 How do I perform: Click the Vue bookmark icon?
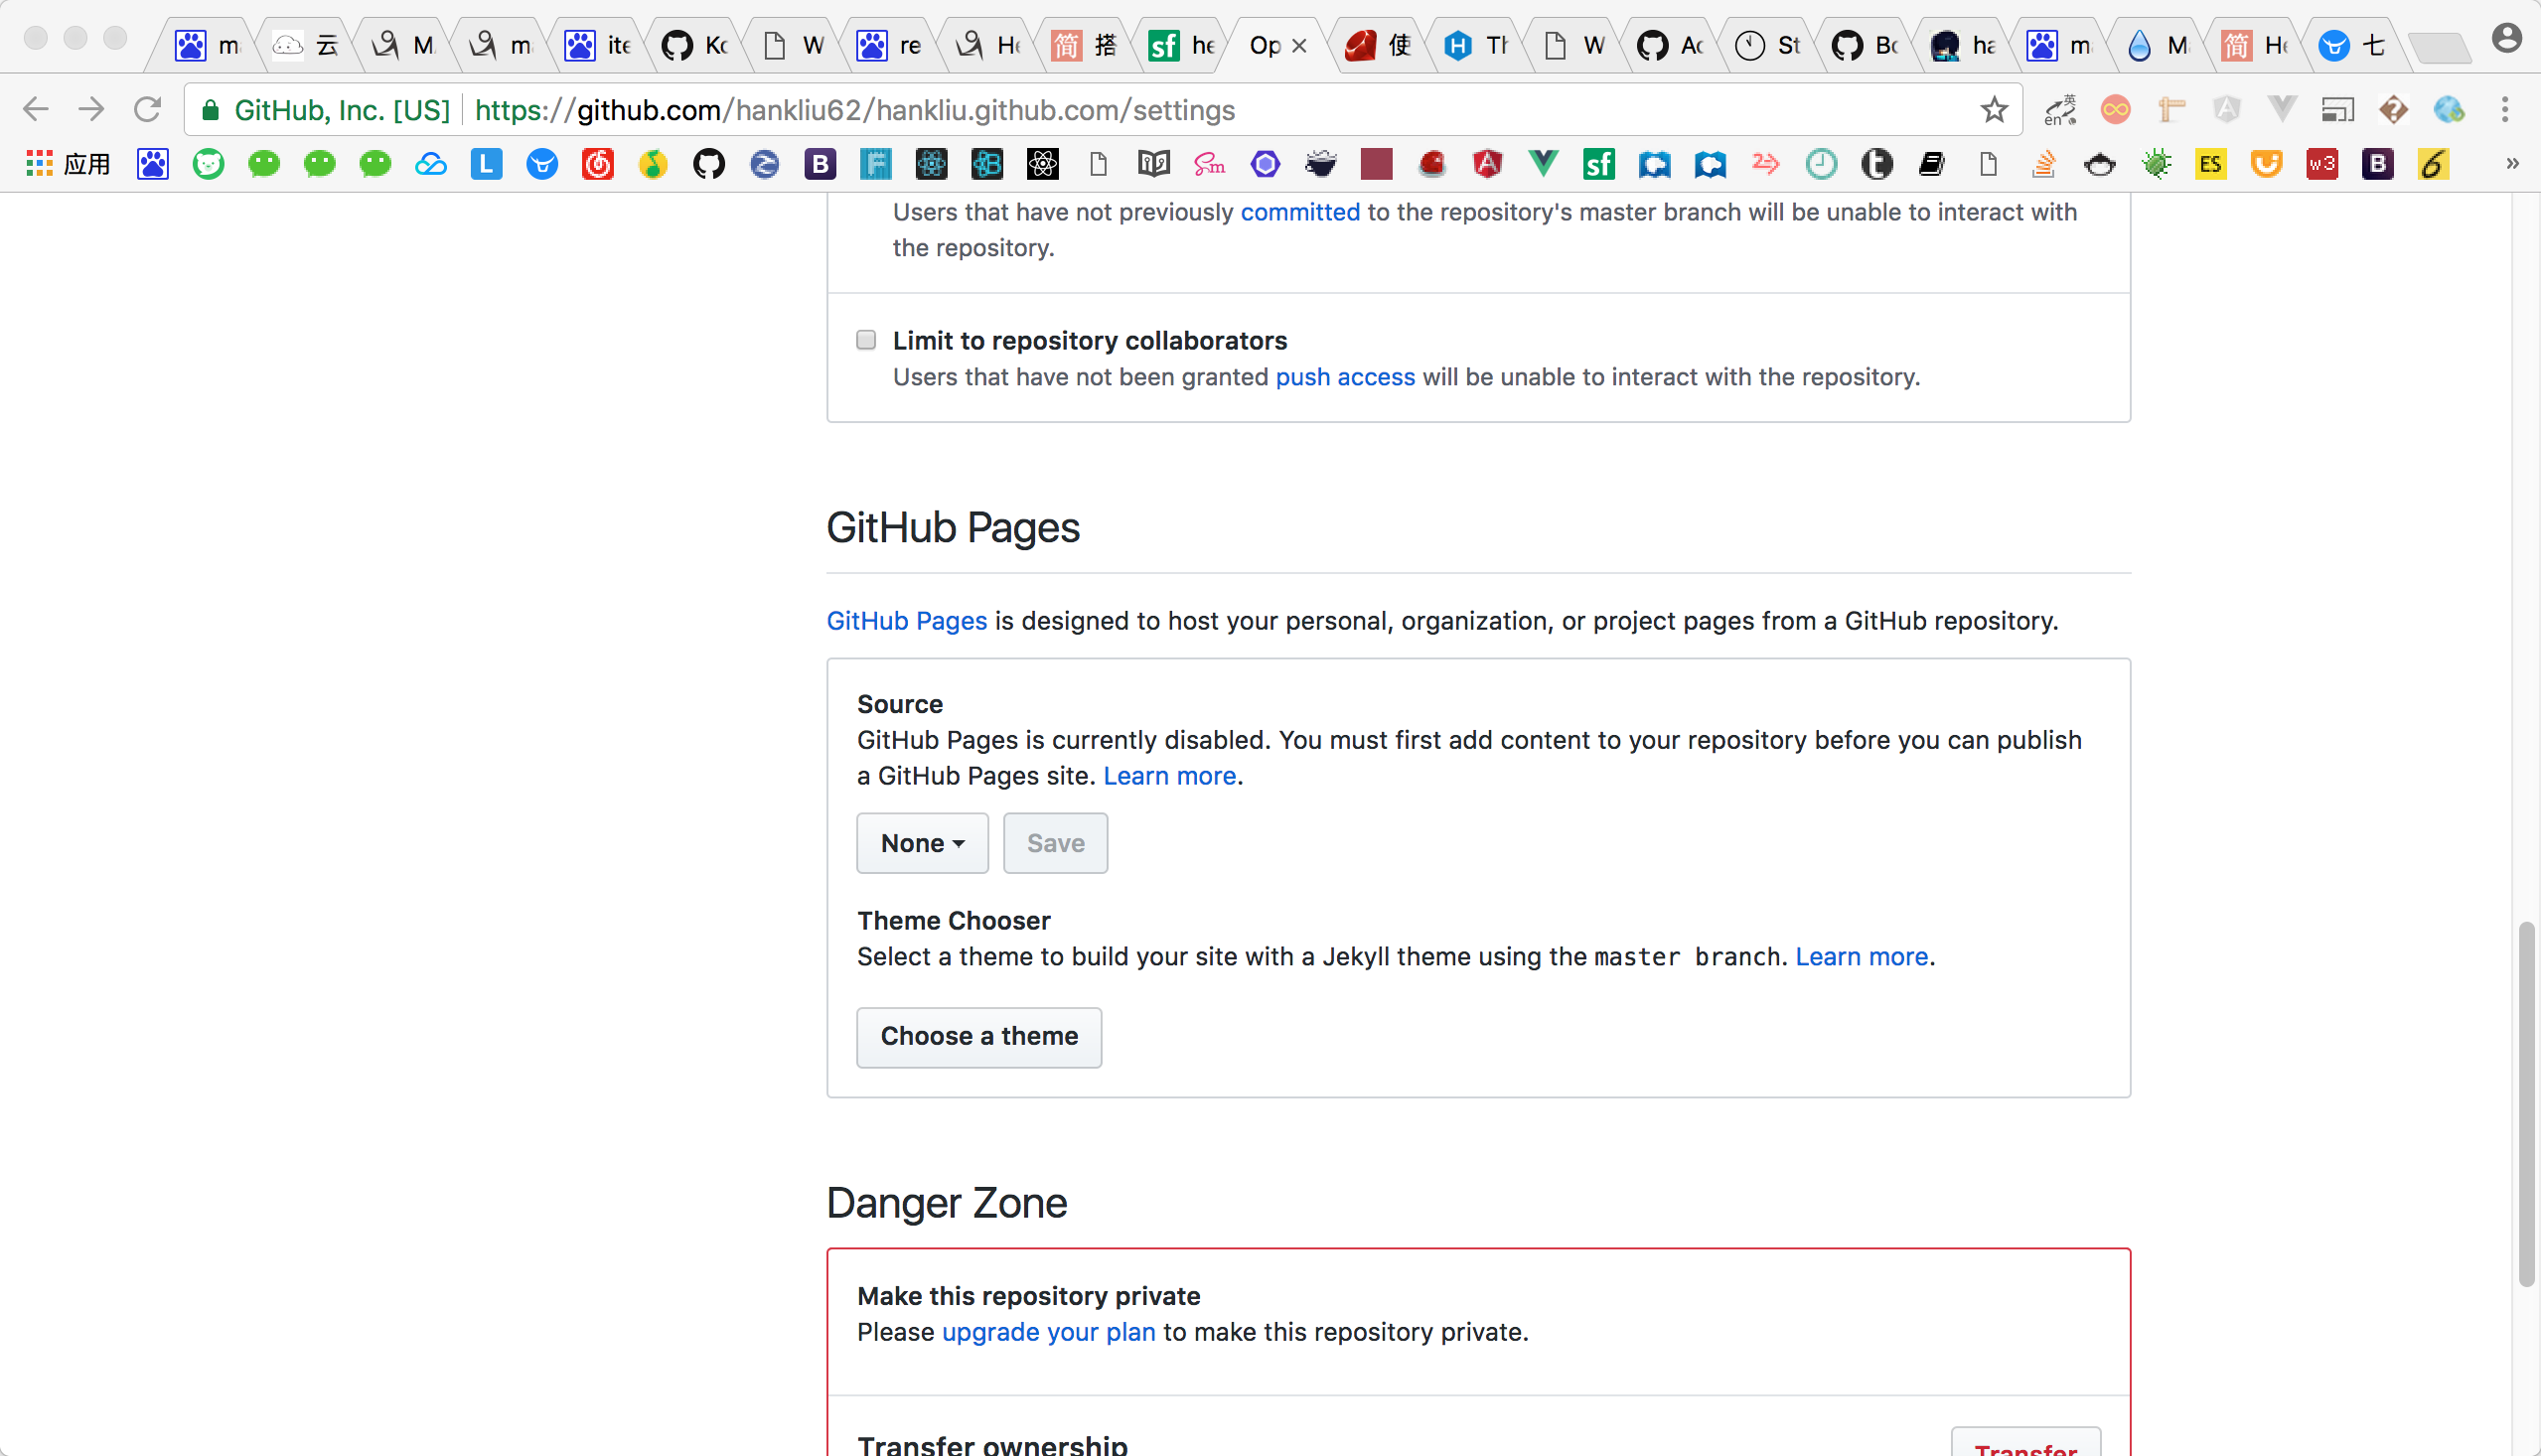(x=1543, y=164)
